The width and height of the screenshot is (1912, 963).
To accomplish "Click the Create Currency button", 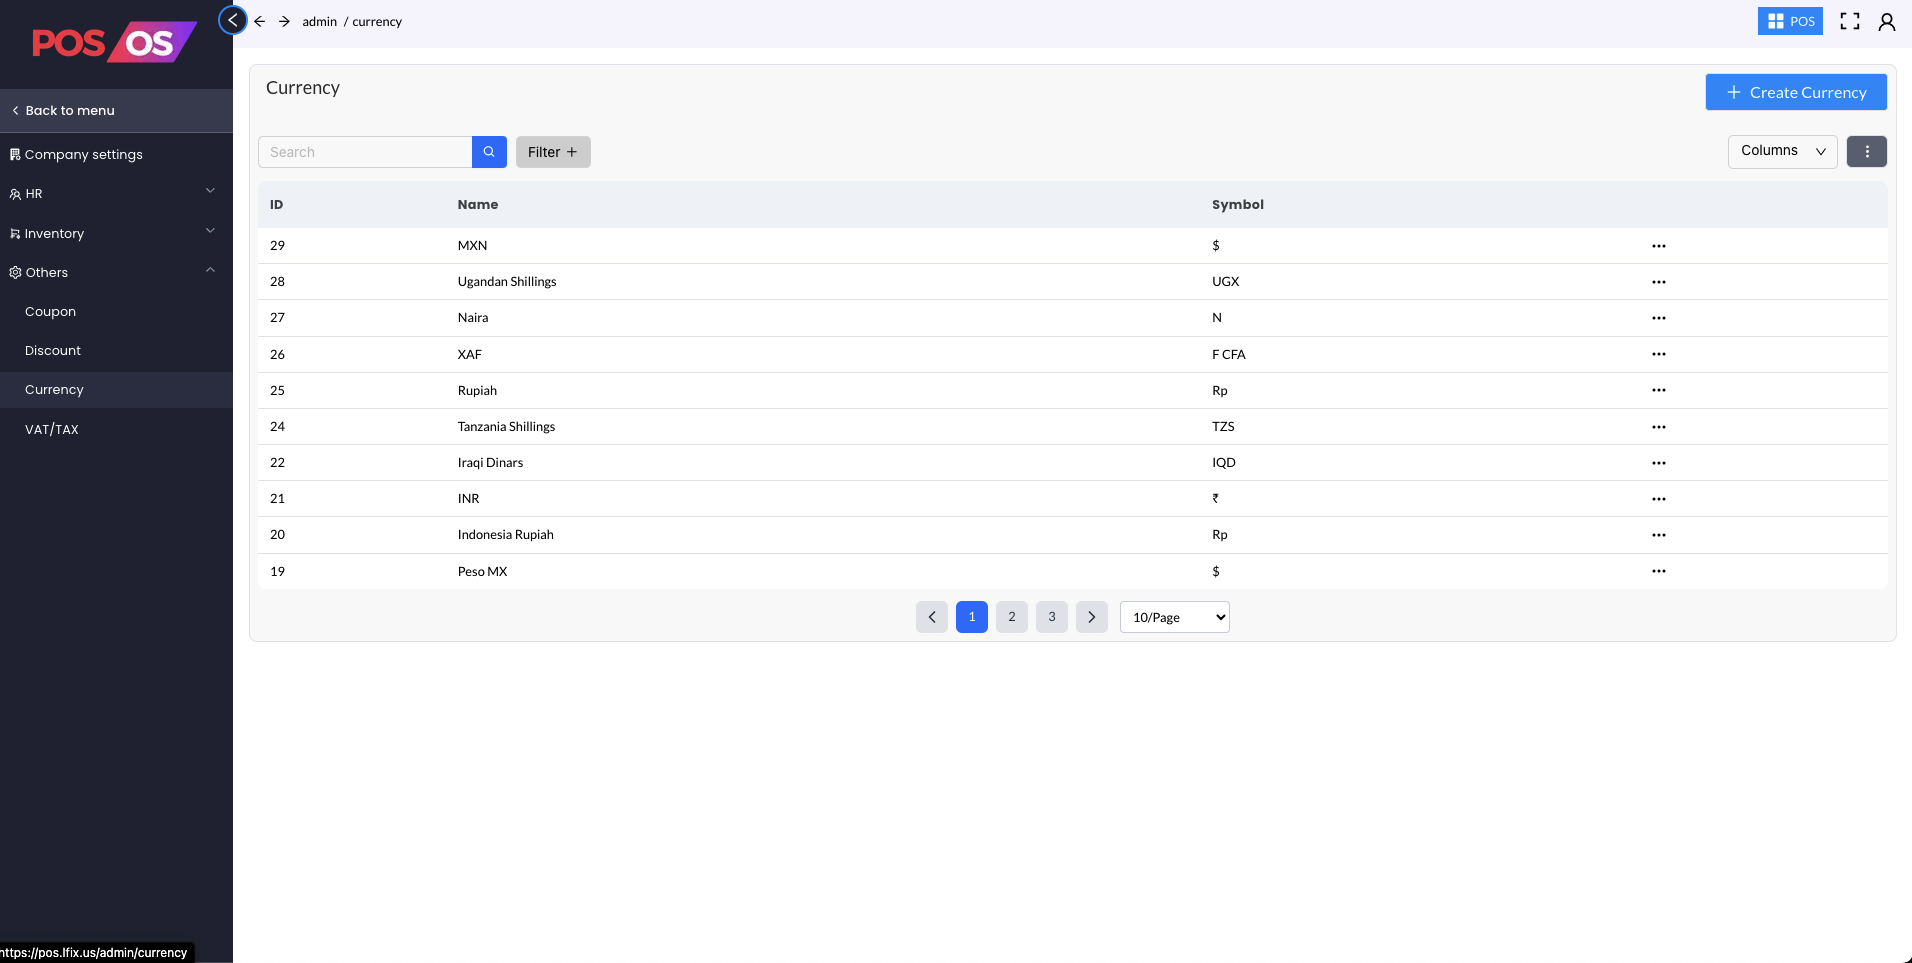I will (x=1796, y=92).
